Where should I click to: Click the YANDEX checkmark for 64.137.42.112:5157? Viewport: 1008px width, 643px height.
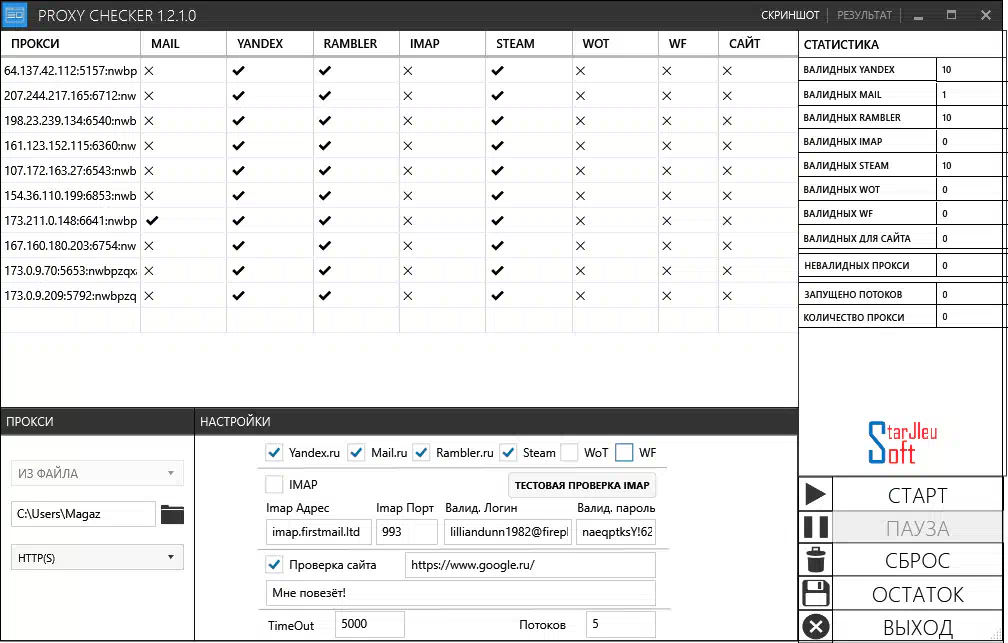point(238,71)
